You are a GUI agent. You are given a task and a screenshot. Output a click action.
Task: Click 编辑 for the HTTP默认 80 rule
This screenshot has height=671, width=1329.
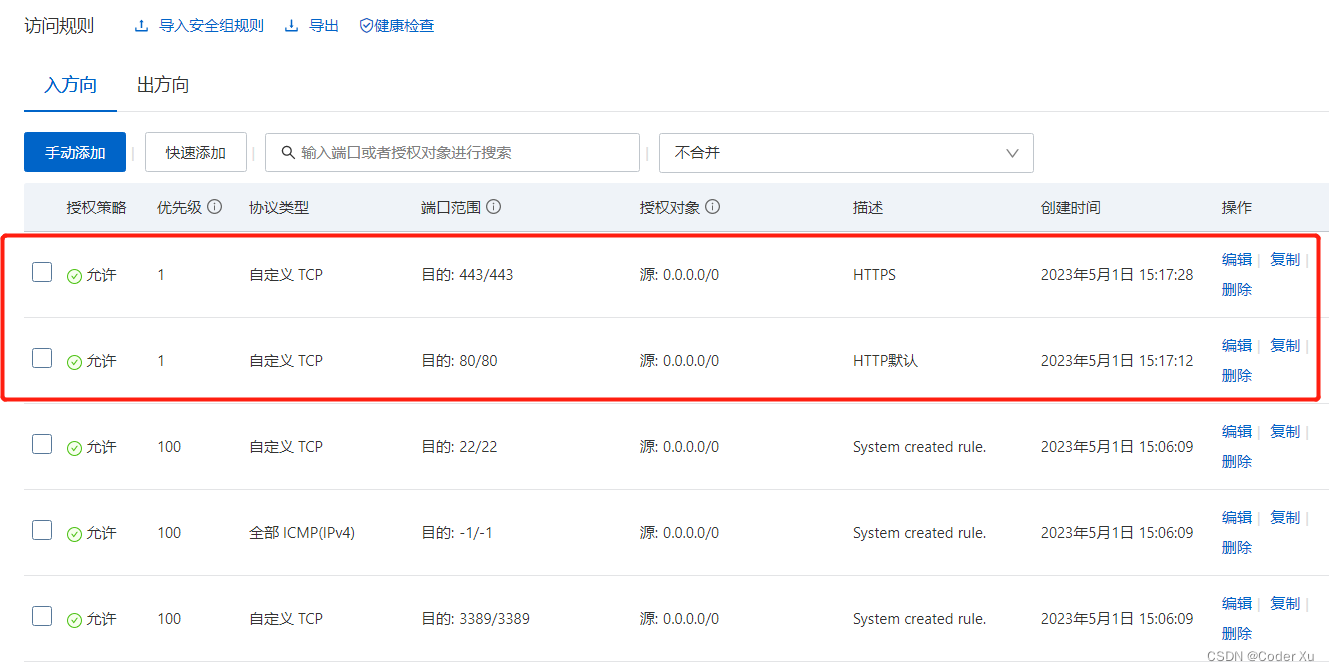click(1237, 345)
